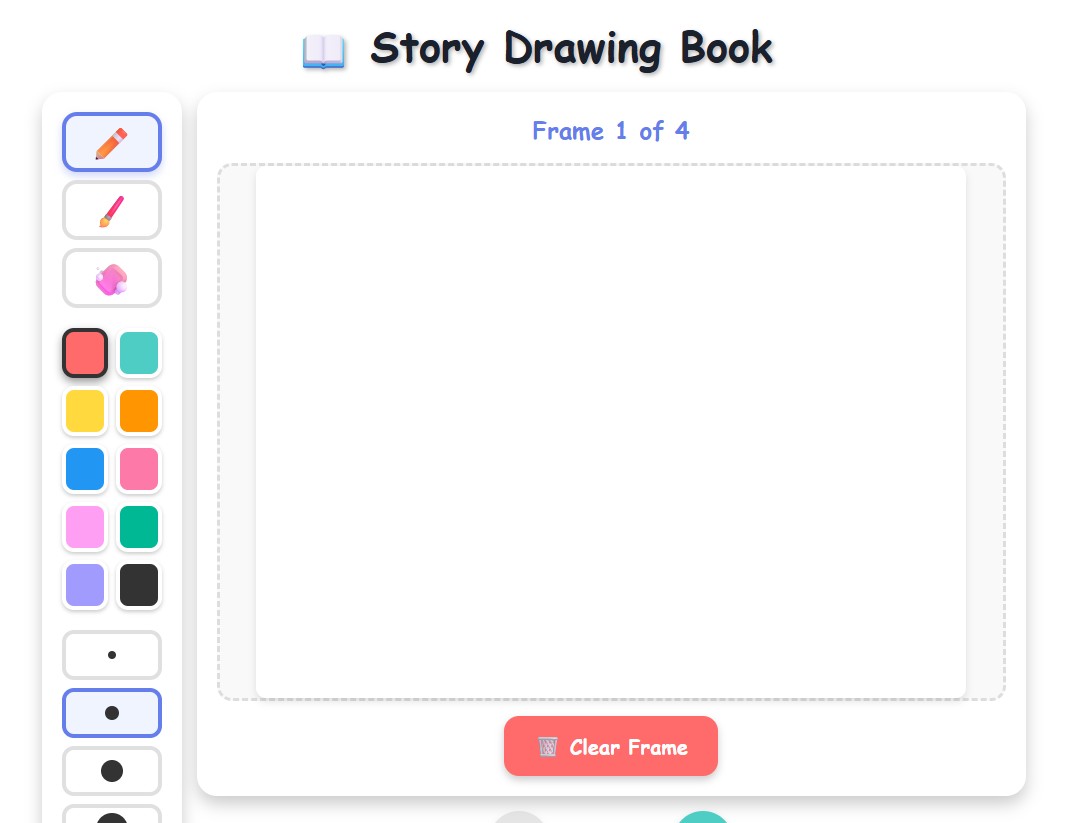Select the extra-large brush size option
The image size is (1089, 823).
click(112, 818)
